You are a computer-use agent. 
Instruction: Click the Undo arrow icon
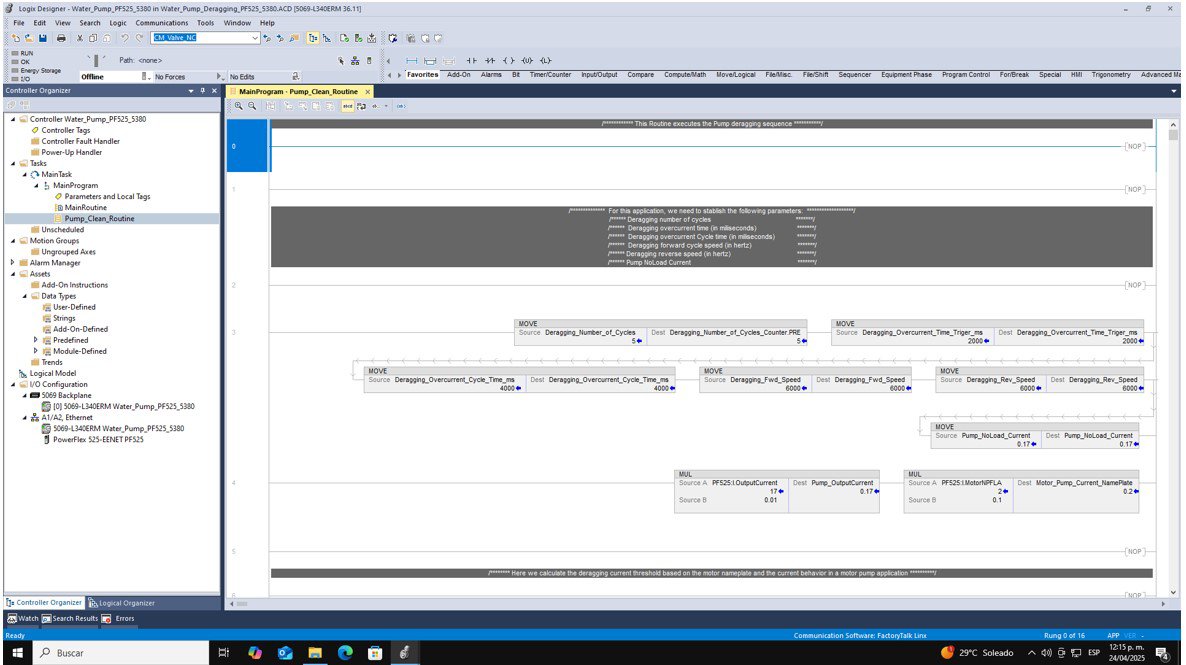125,38
